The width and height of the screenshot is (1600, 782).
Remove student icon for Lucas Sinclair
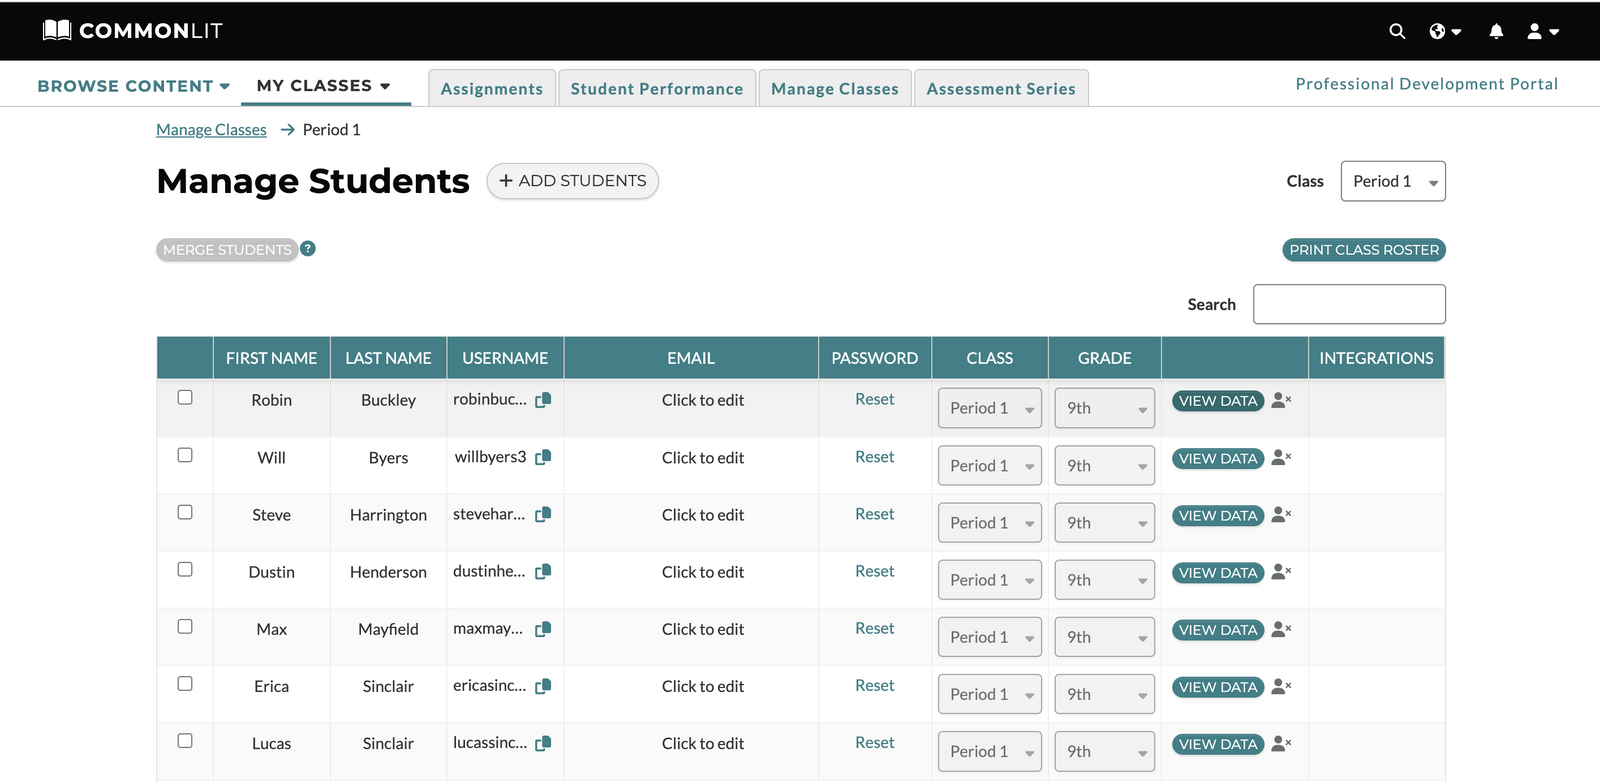[x=1282, y=743]
